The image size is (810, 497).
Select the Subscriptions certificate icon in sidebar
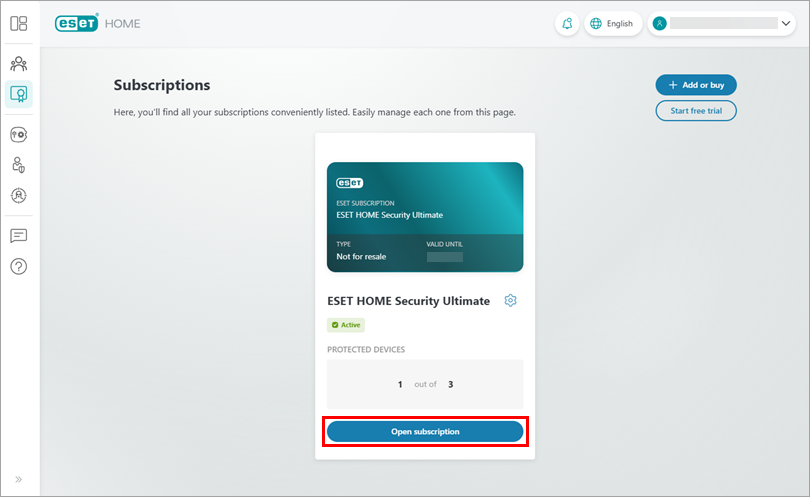19,94
